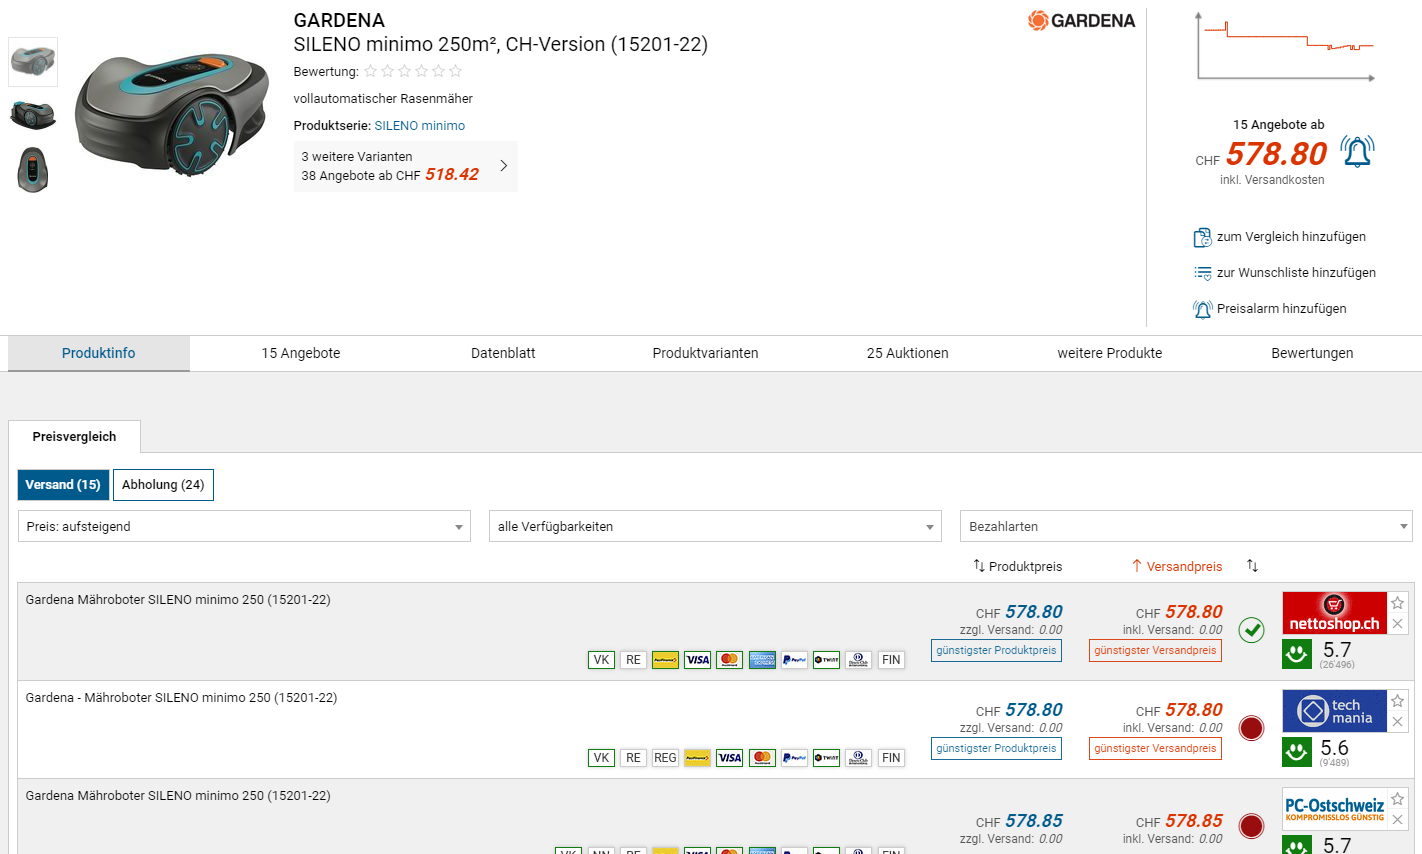Click the TWINT icon in the techmania row
This screenshot has height=854, width=1422.
pos(826,758)
